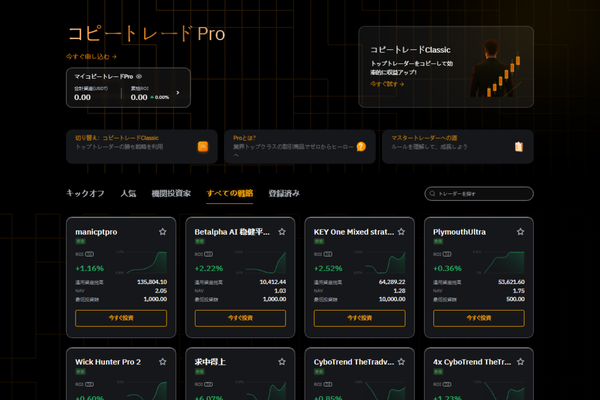This screenshot has width=600, height=400.
Task: Open ROI period dropdown on PlymouthUltra card
Action: 449,256
